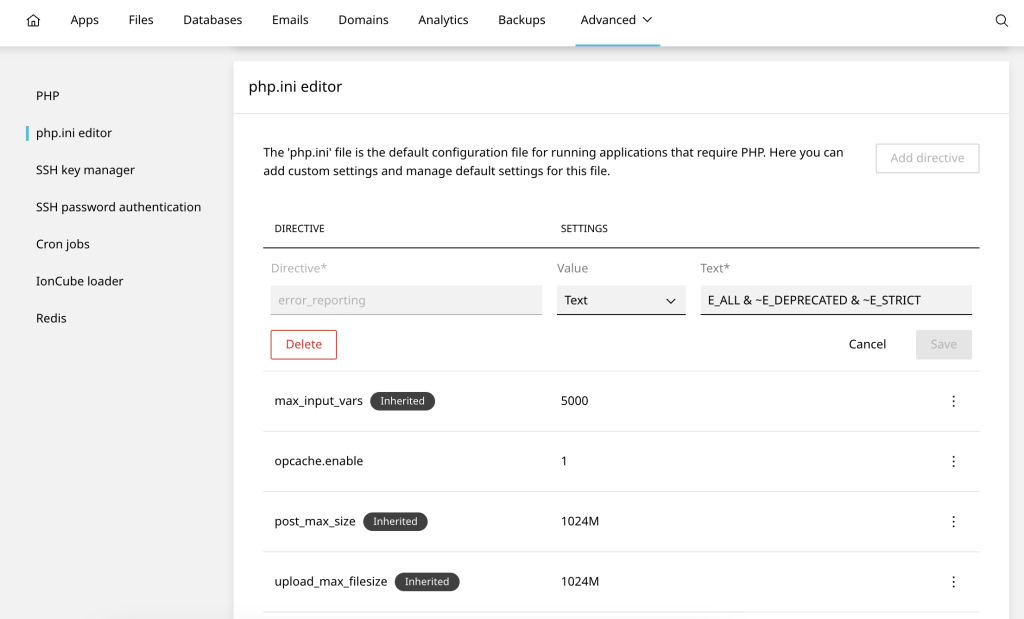Cancel editing the directive

click(x=867, y=345)
